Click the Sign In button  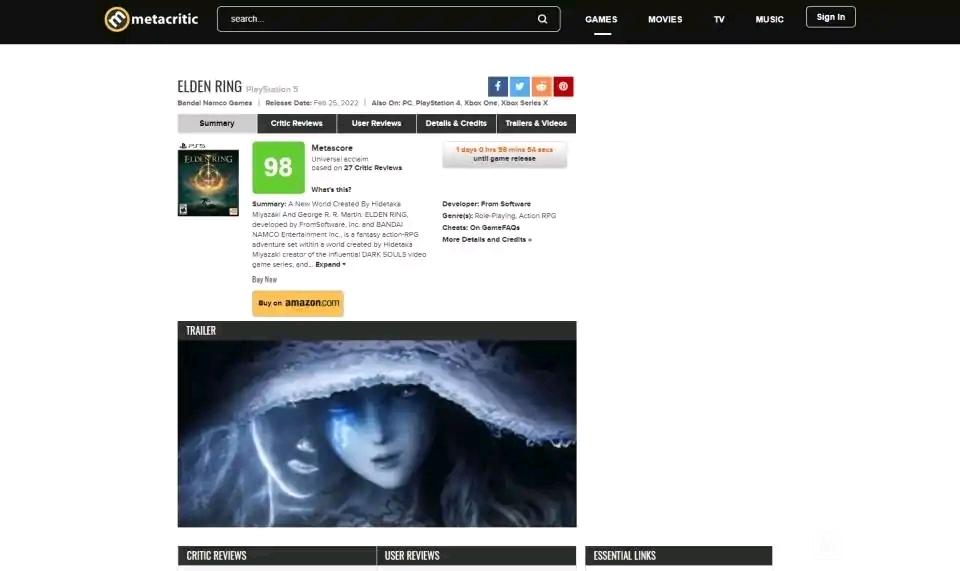click(830, 17)
